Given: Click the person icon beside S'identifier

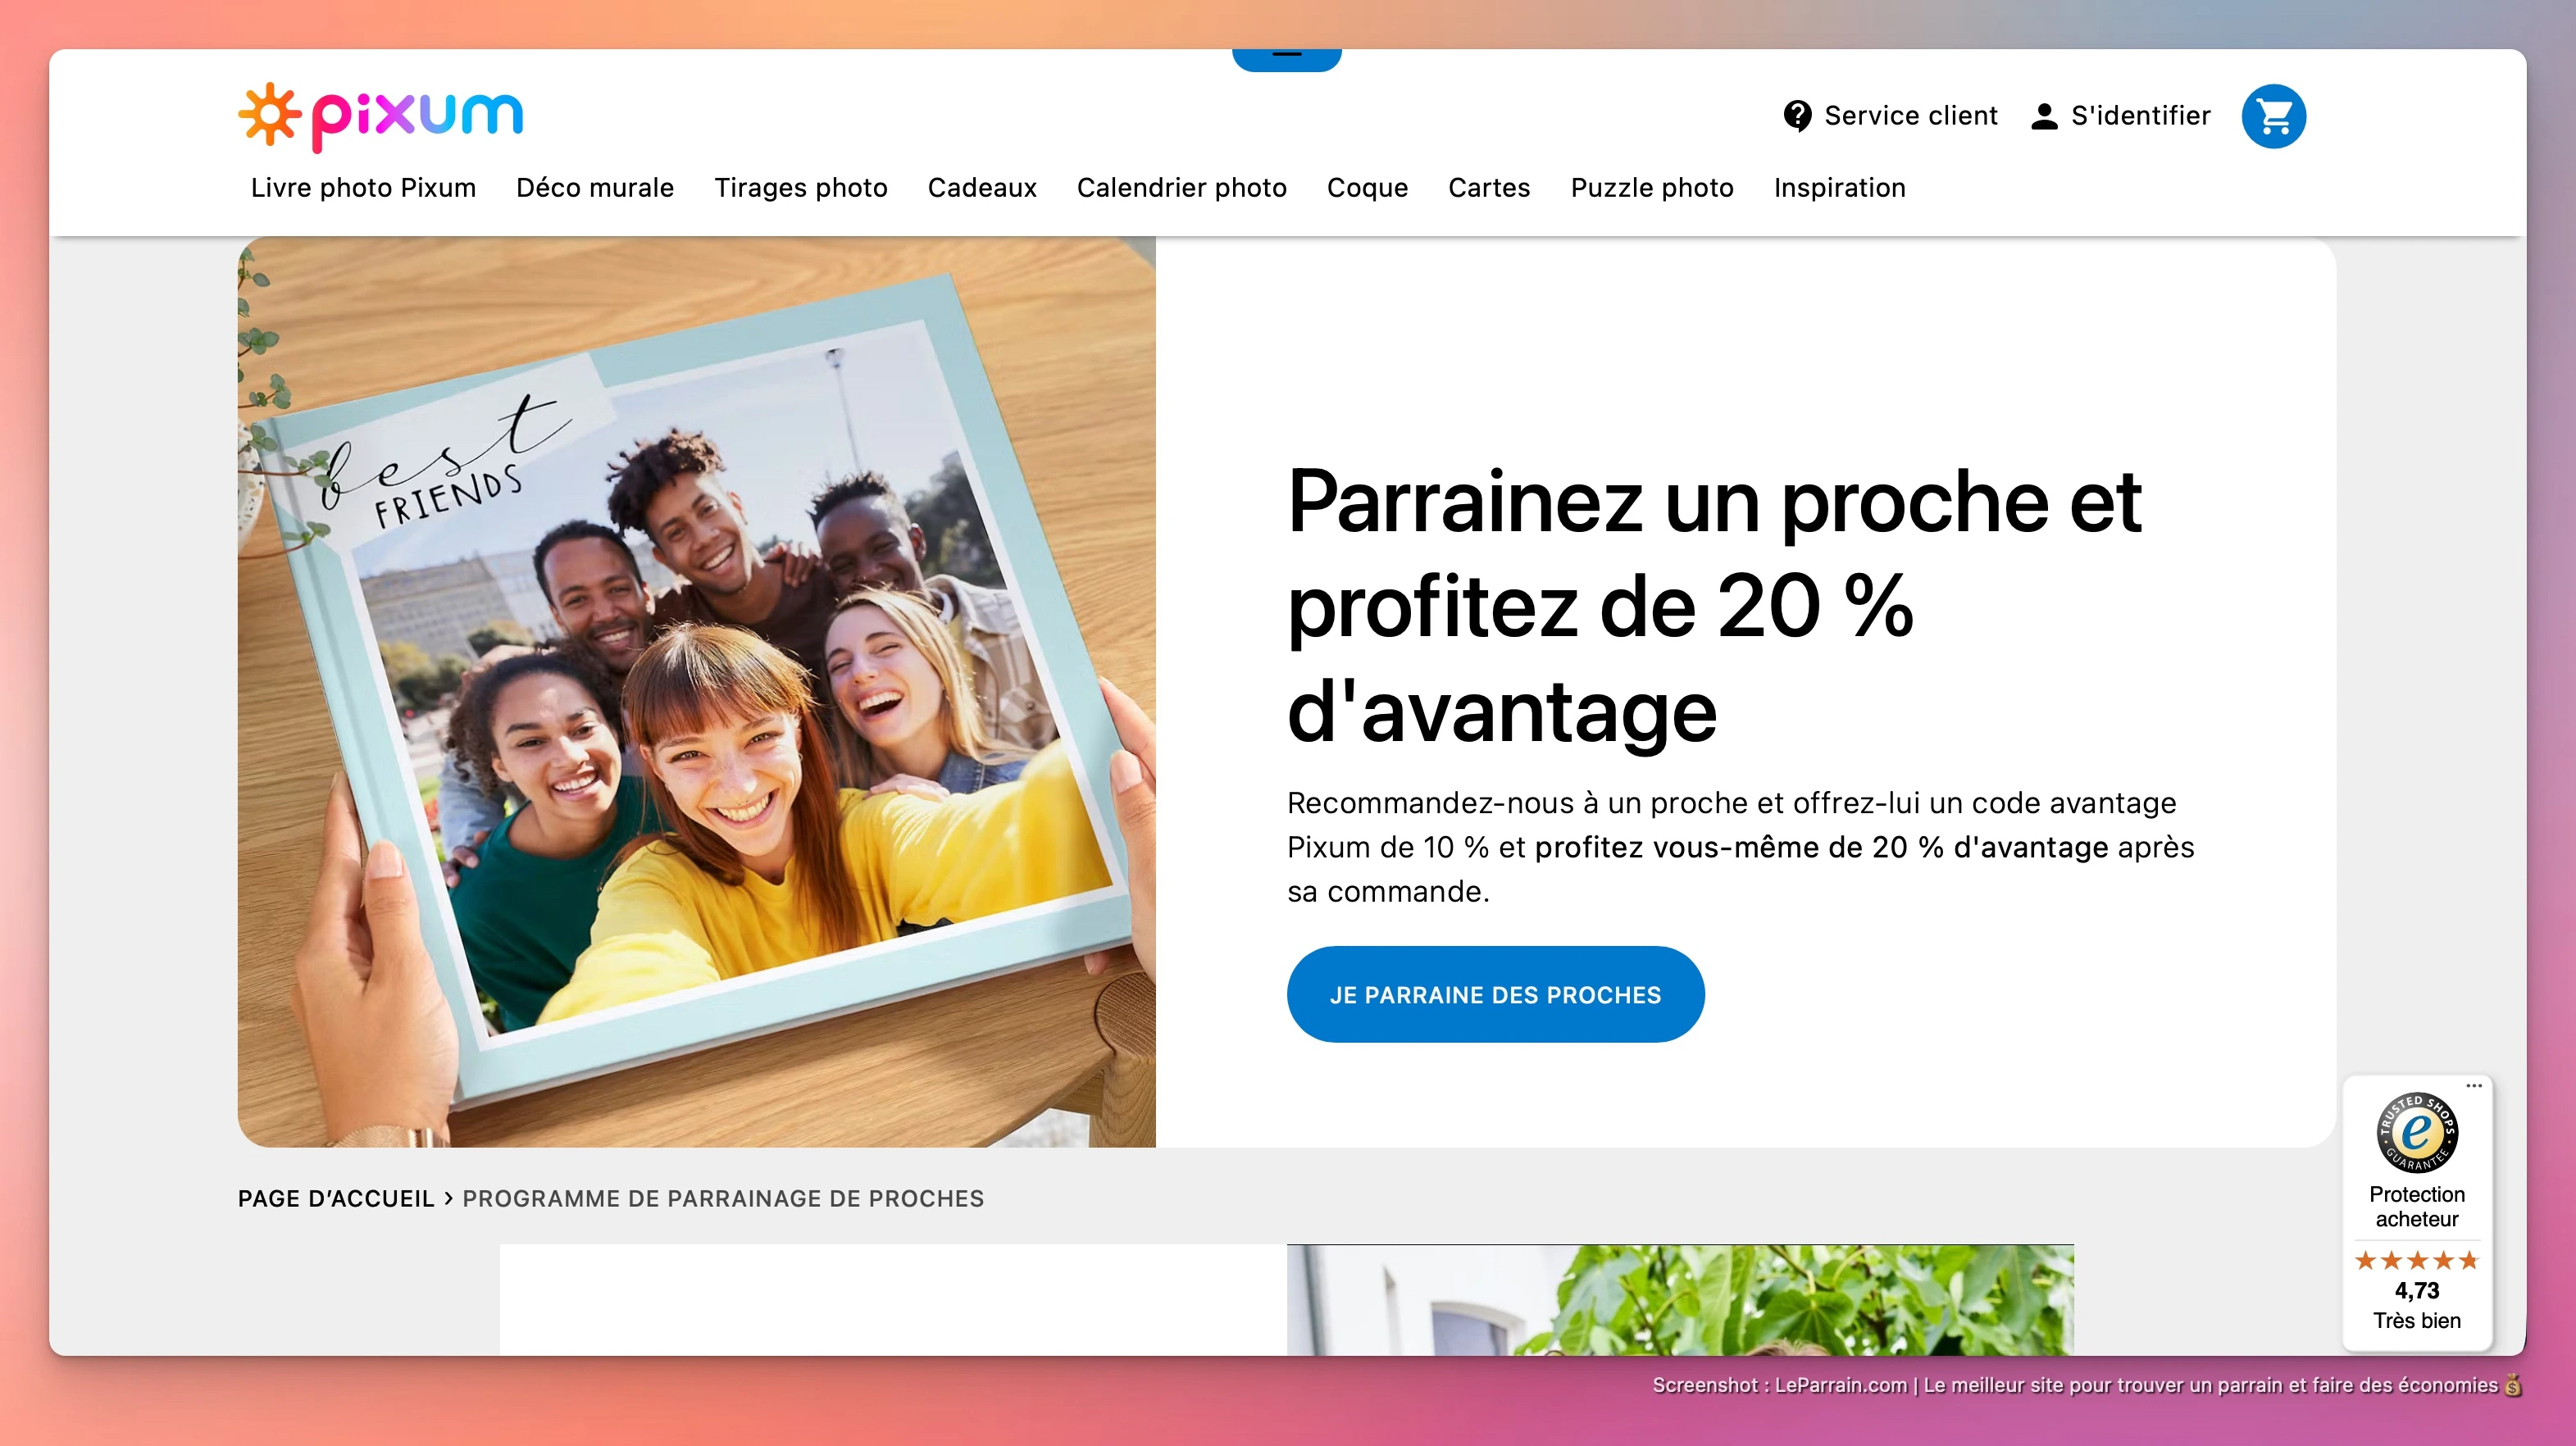Looking at the screenshot, I should (2044, 116).
